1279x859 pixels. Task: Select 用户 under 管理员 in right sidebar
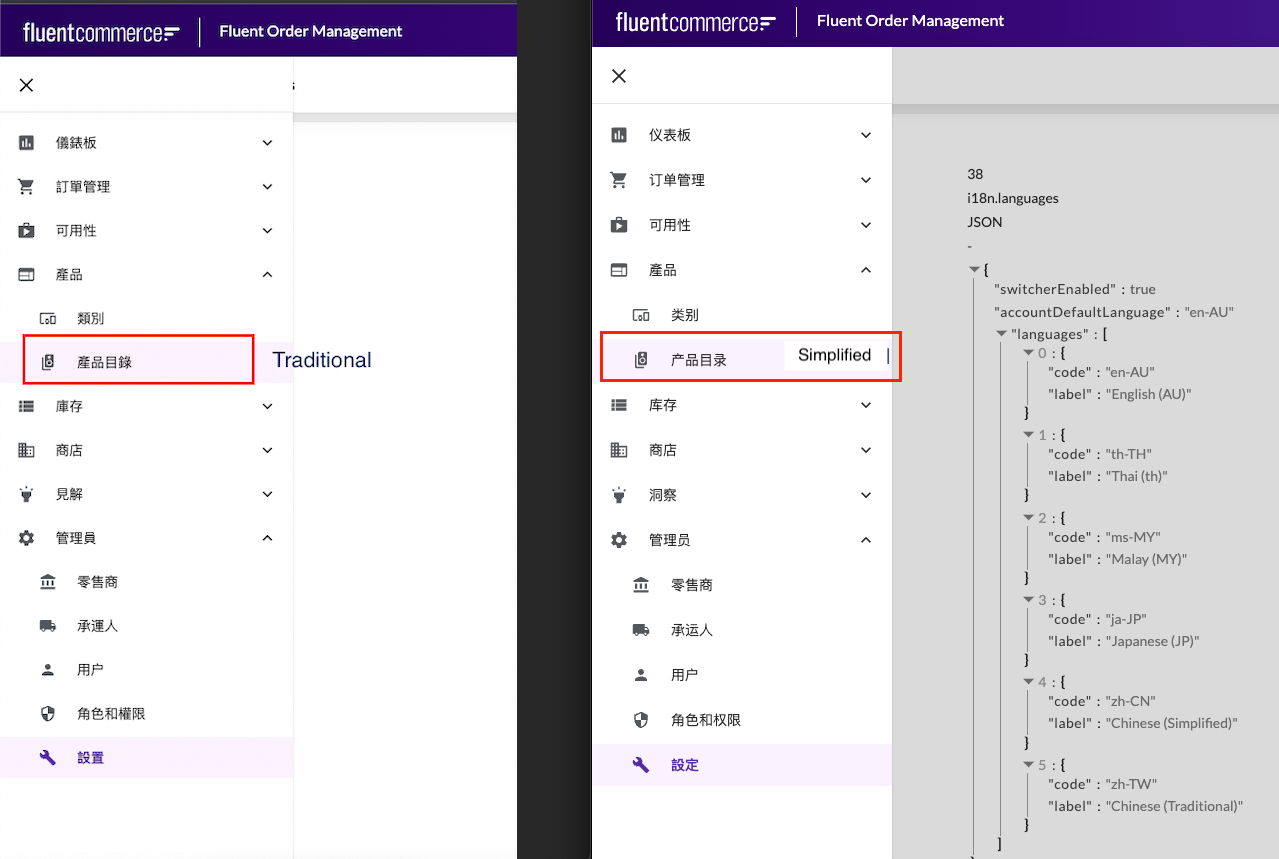pos(685,675)
